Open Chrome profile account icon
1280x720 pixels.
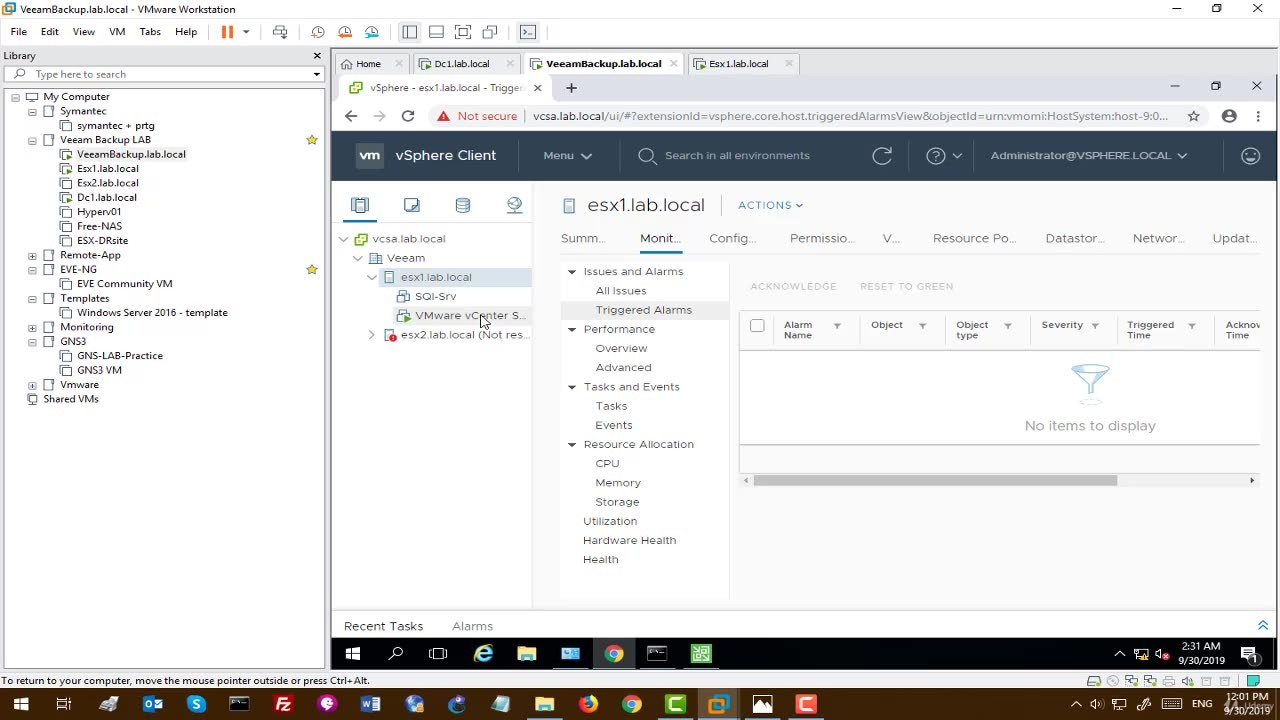point(1229,116)
